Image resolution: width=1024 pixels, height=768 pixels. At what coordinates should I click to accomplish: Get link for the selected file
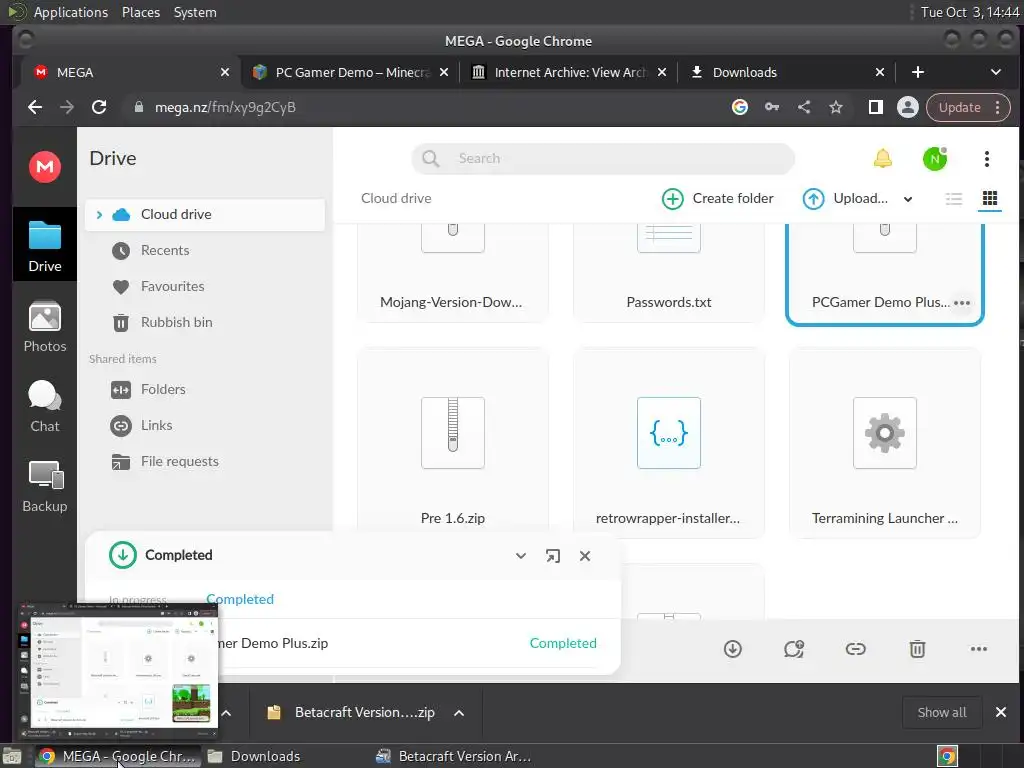(855, 648)
